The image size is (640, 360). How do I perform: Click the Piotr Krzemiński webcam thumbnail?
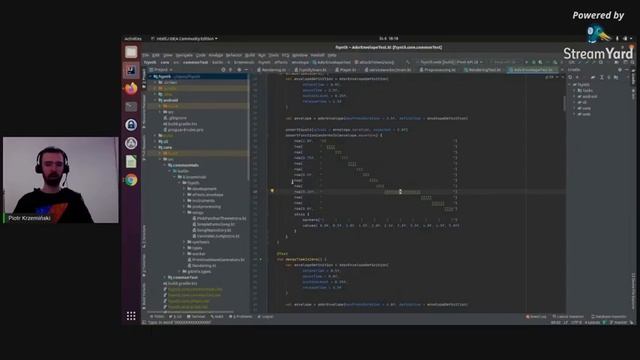[61, 180]
